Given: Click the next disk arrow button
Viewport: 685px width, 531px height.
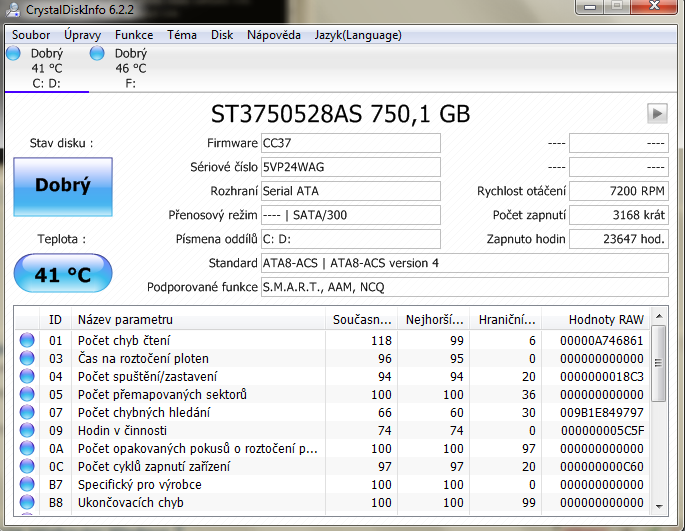Looking at the screenshot, I should (x=657, y=113).
